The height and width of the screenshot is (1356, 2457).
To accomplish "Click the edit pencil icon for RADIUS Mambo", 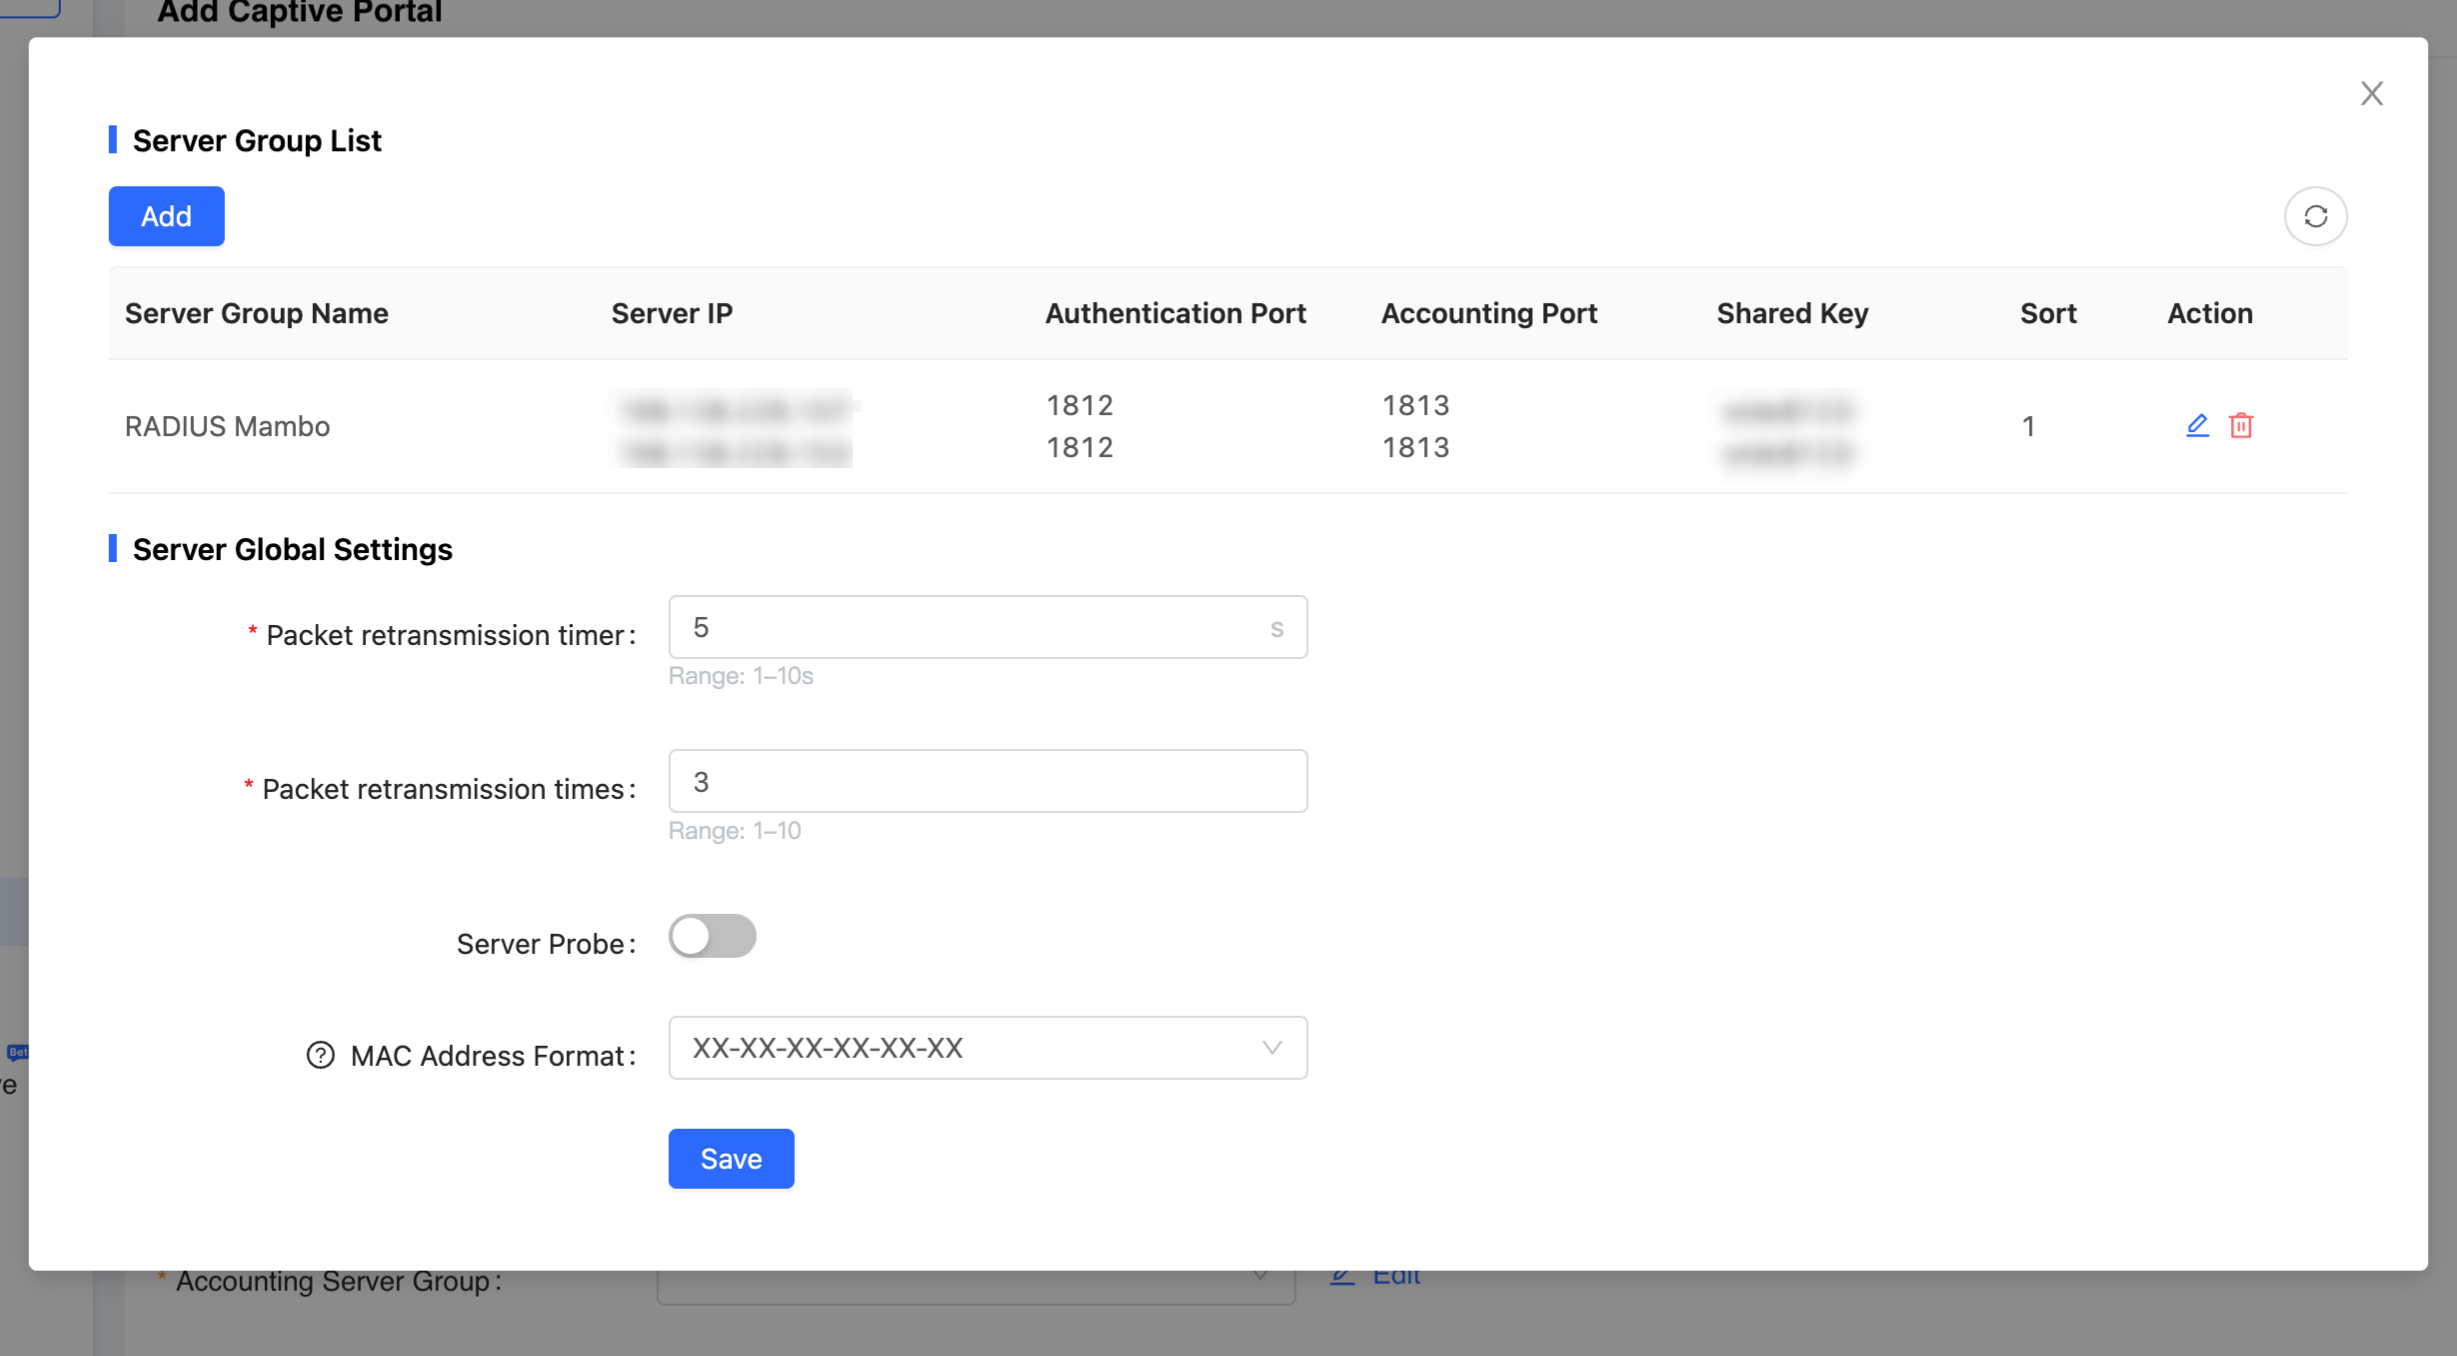I will (x=2196, y=426).
